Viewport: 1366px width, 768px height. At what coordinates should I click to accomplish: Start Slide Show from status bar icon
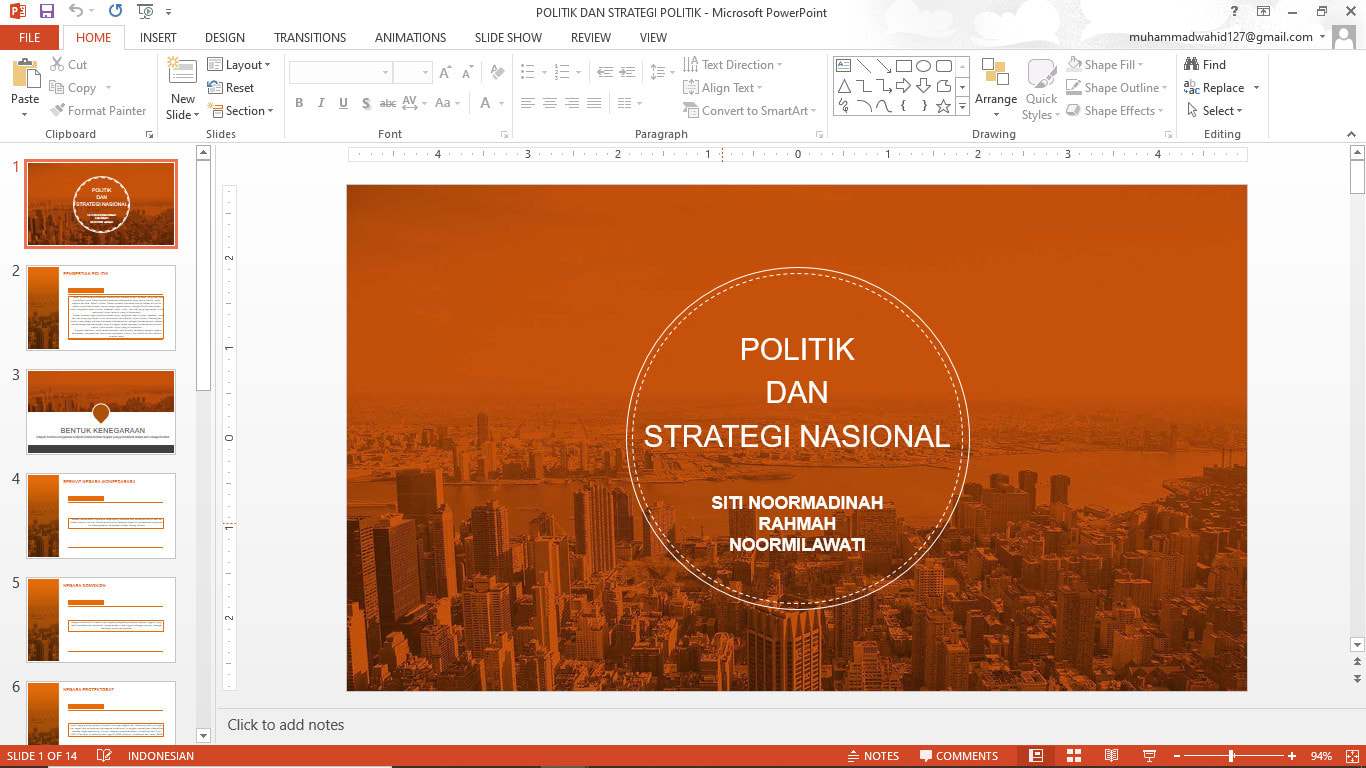point(1149,756)
